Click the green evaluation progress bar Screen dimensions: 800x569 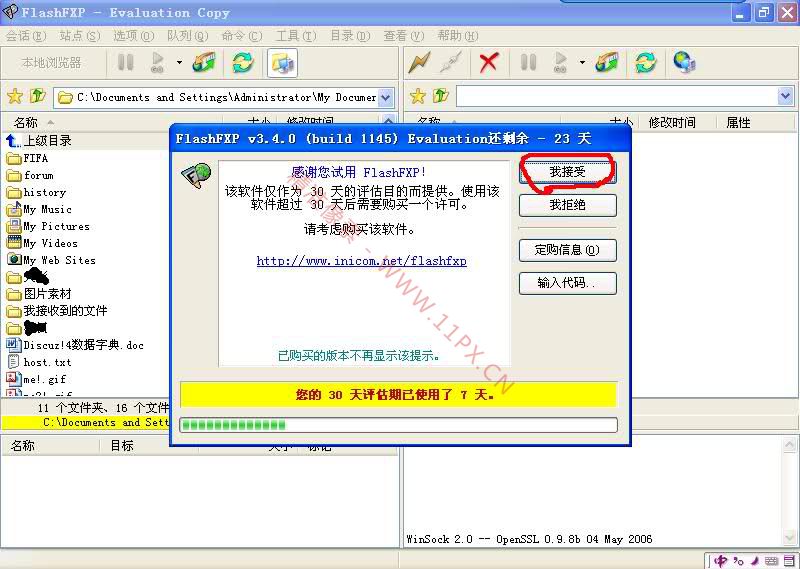(397, 425)
